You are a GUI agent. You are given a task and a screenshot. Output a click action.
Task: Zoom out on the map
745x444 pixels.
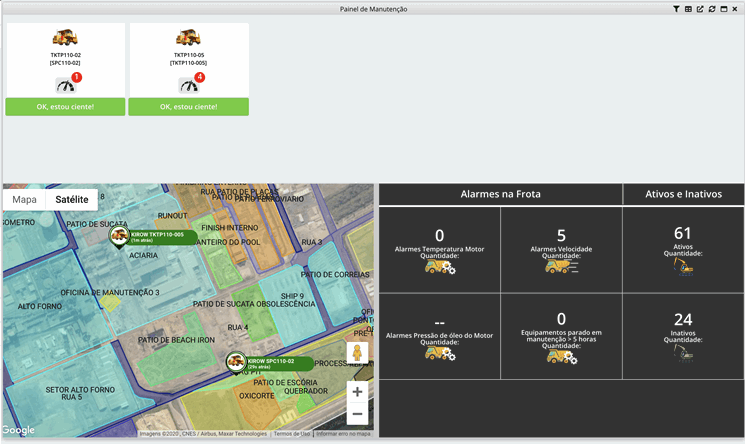[x=357, y=413]
